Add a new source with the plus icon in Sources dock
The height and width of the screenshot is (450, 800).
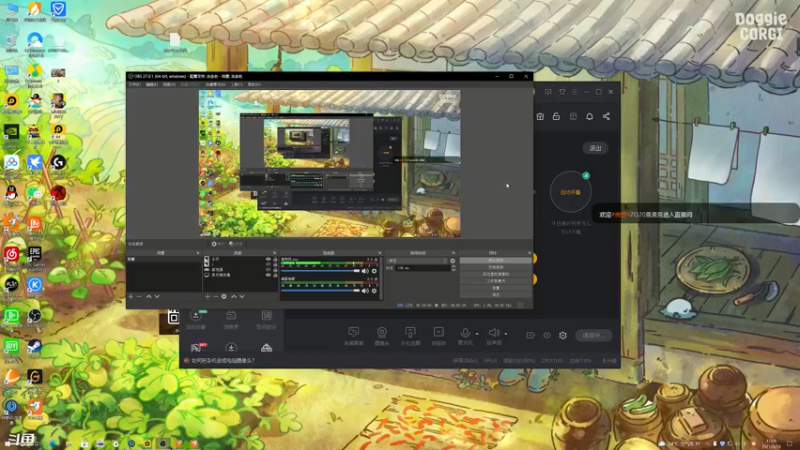click(x=208, y=296)
